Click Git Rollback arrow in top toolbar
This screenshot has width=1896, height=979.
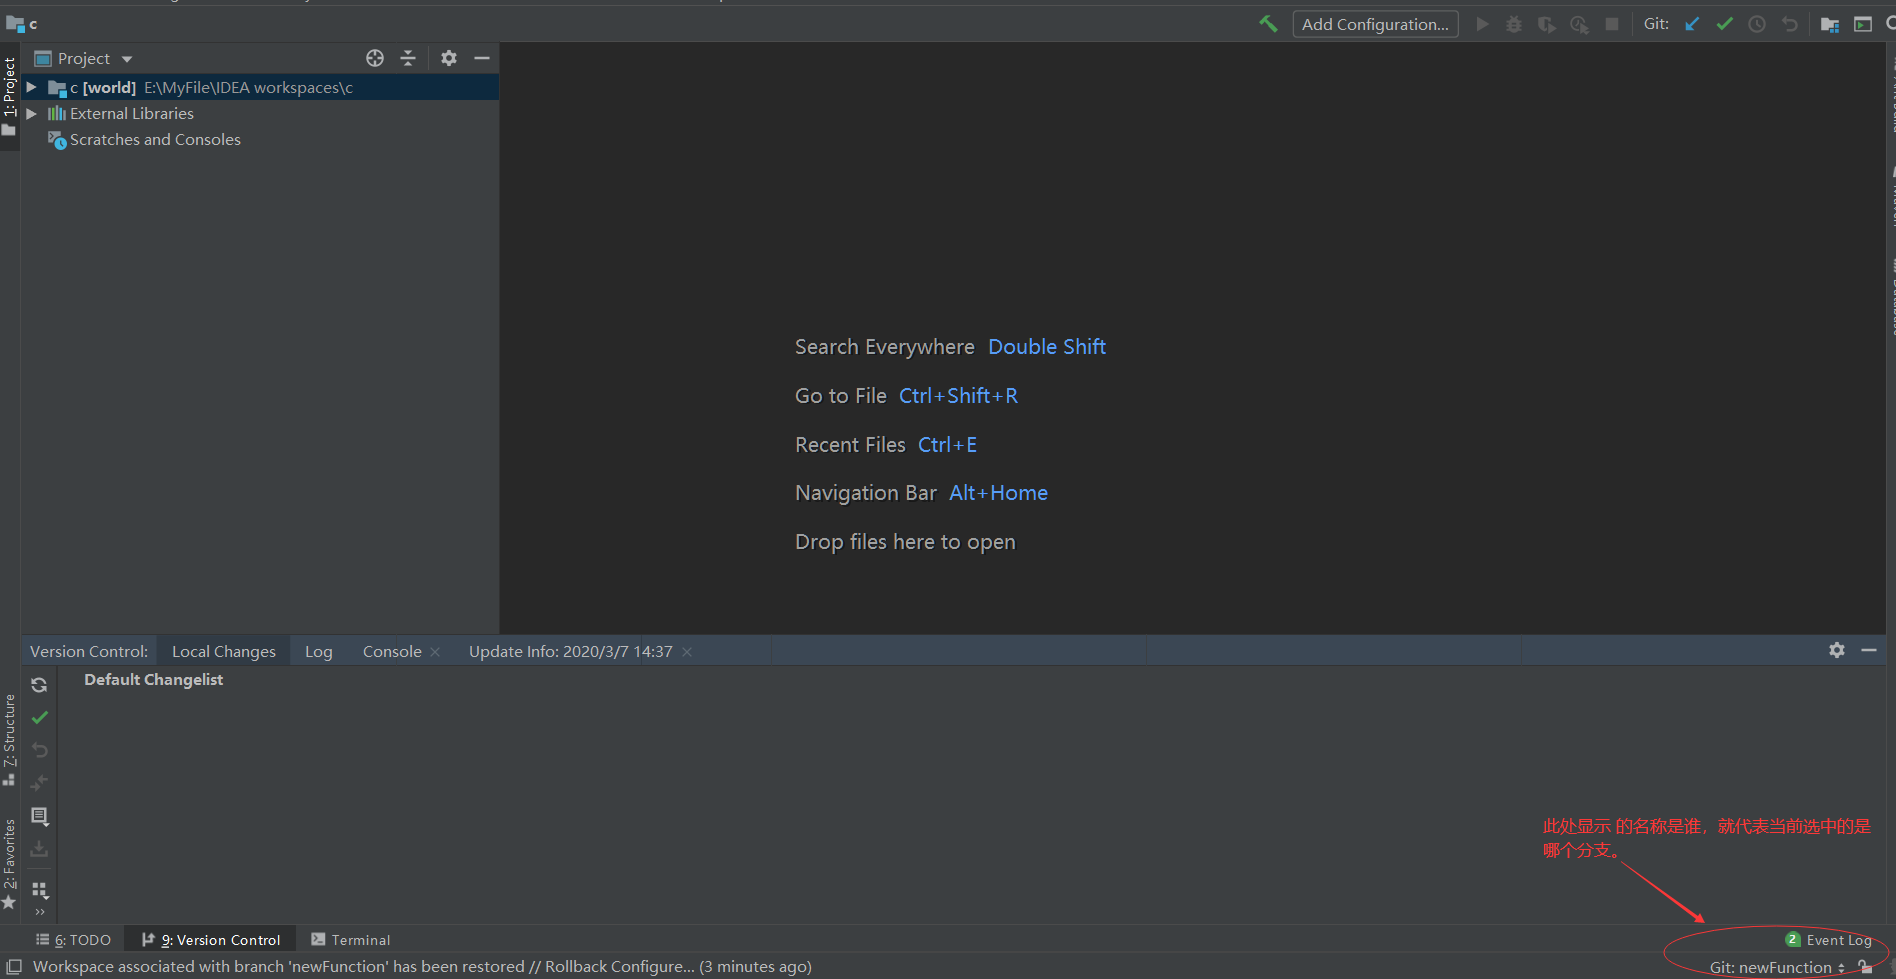click(1790, 24)
